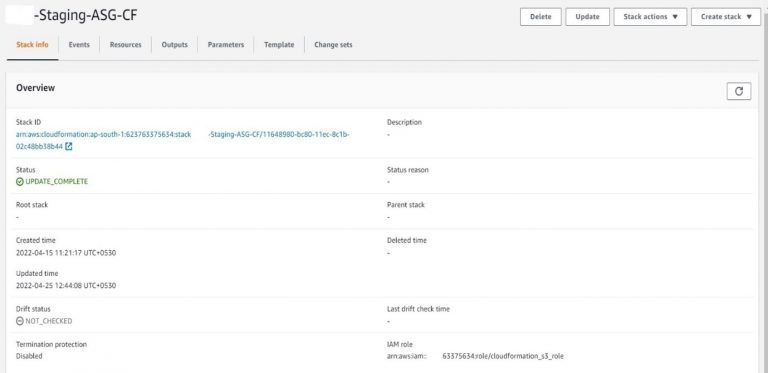Click the green UPDATE_COMPLETE check icon

pyautogui.click(x=20, y=182)
